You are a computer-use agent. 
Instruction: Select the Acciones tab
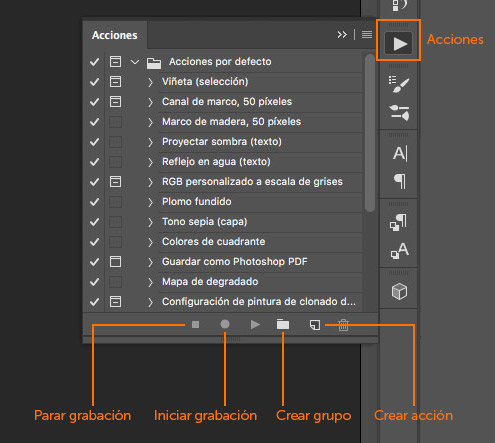115,35
